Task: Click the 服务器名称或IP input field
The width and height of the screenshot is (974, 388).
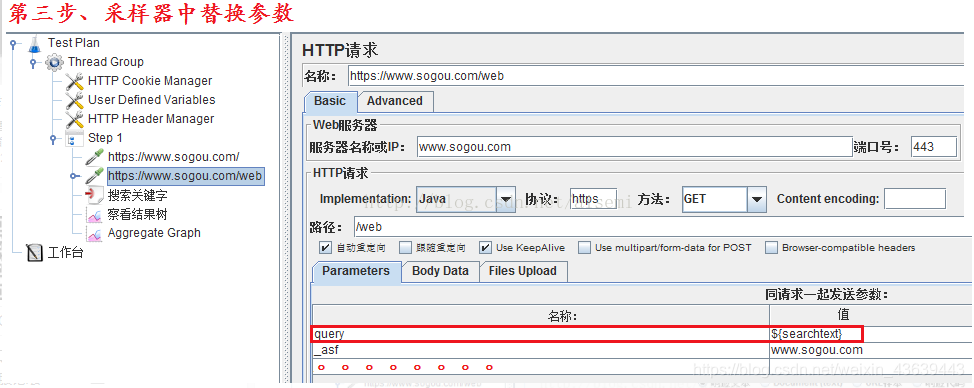Action: 634,147
